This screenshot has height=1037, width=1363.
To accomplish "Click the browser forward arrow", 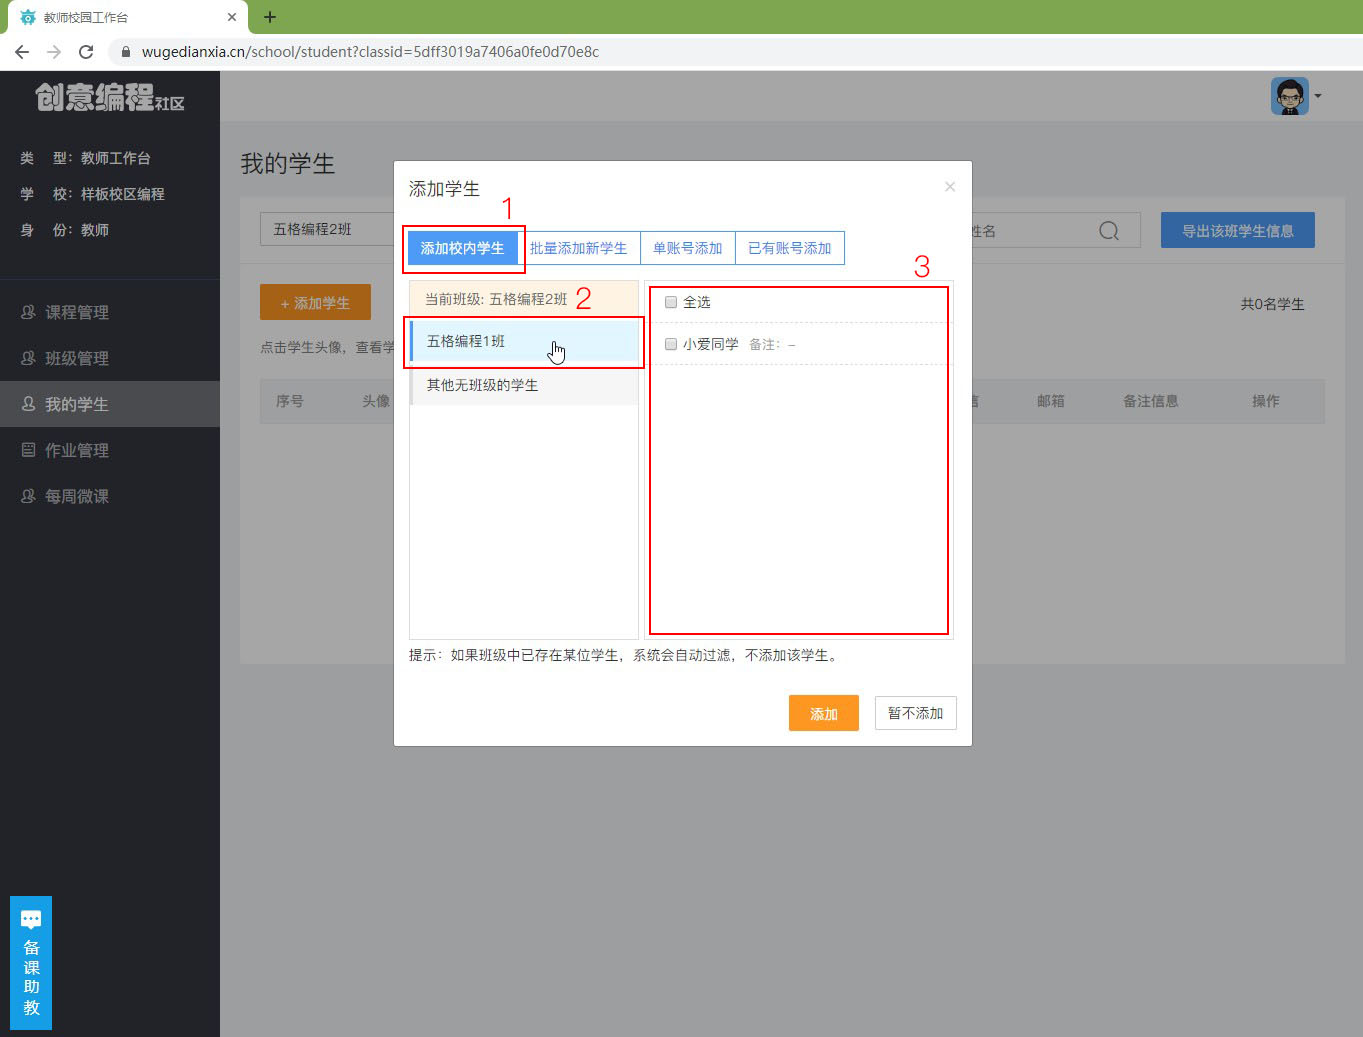I will 54,52.
